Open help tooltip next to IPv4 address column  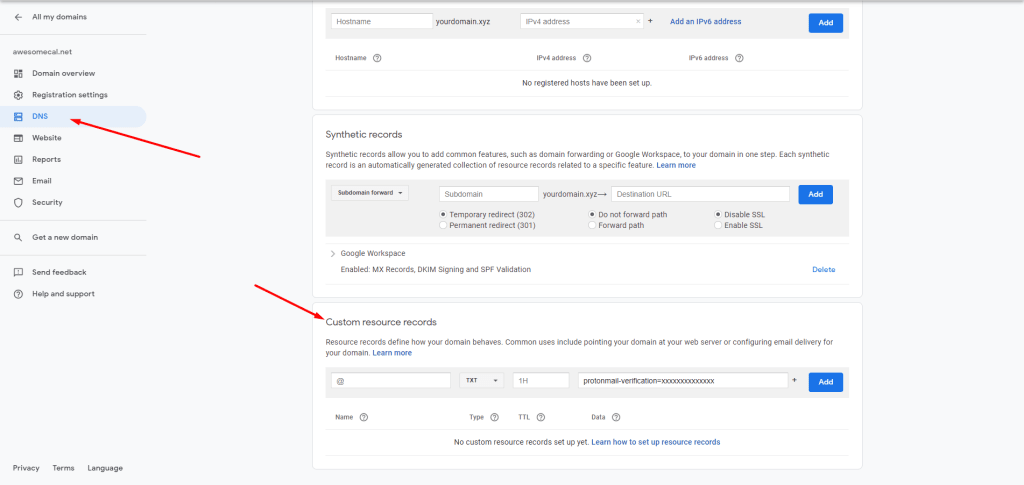(586, 58)
